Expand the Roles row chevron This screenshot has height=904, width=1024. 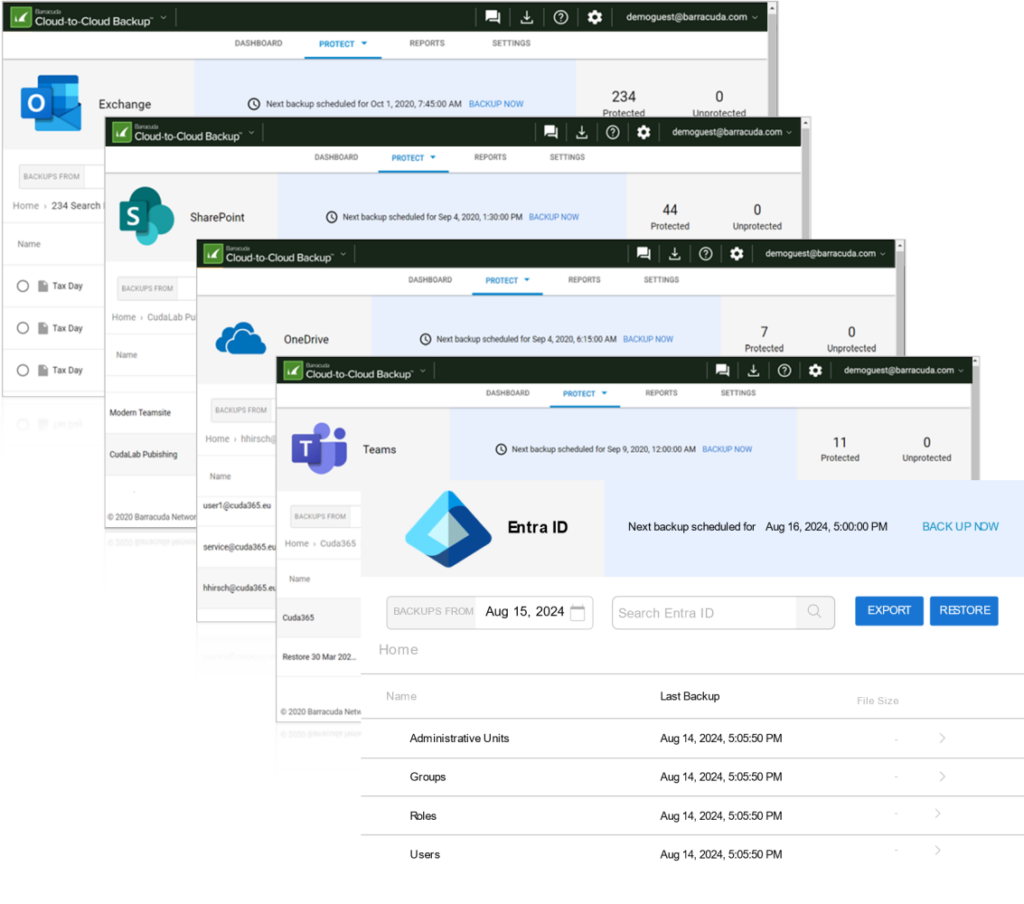938,814
